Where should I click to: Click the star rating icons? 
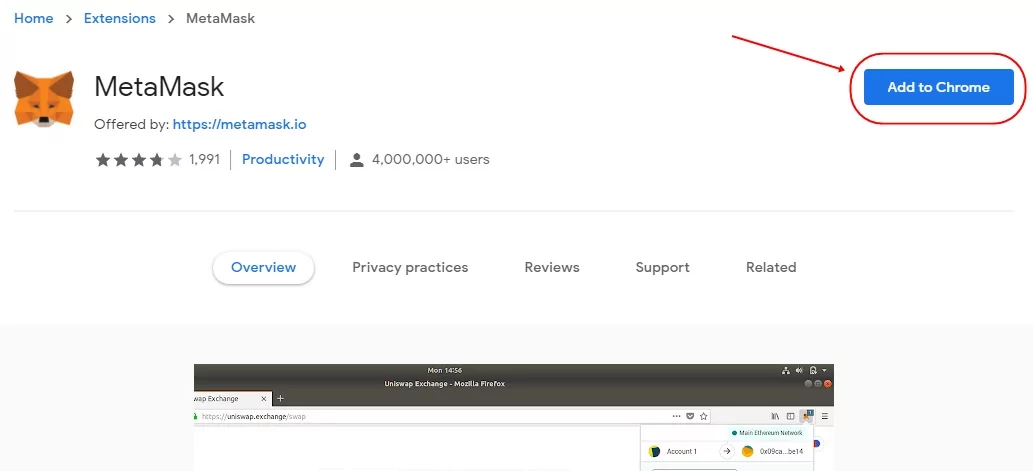[x=138, y=160]
